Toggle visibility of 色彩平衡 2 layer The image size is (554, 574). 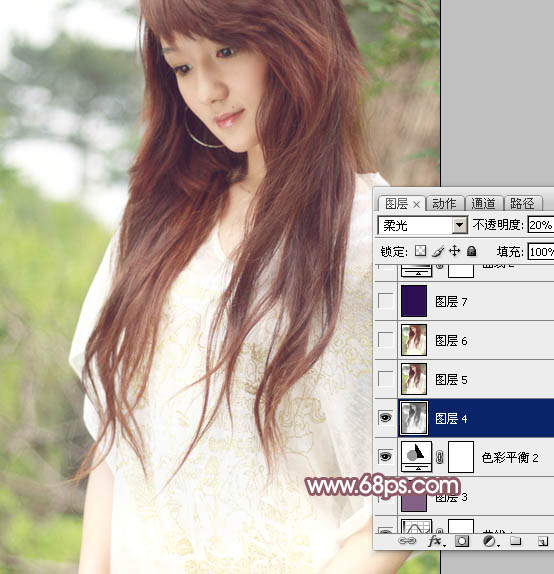point(385,456)
